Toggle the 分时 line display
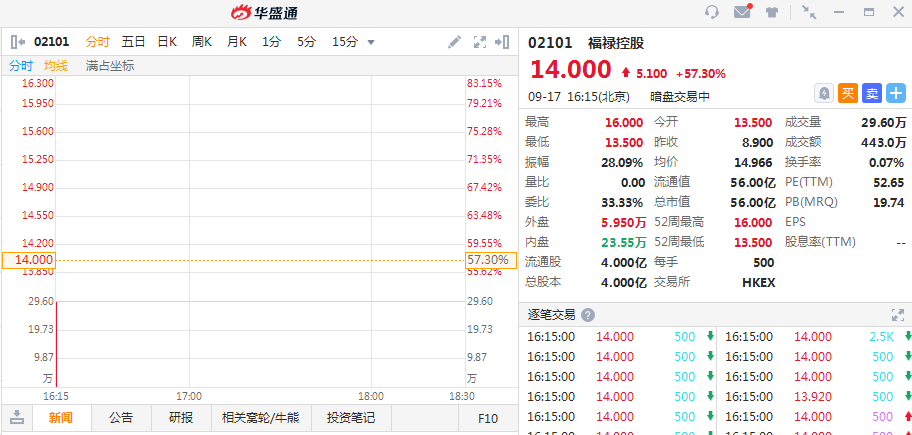Screen dimensions: 912x435 [x=21, y=66]
